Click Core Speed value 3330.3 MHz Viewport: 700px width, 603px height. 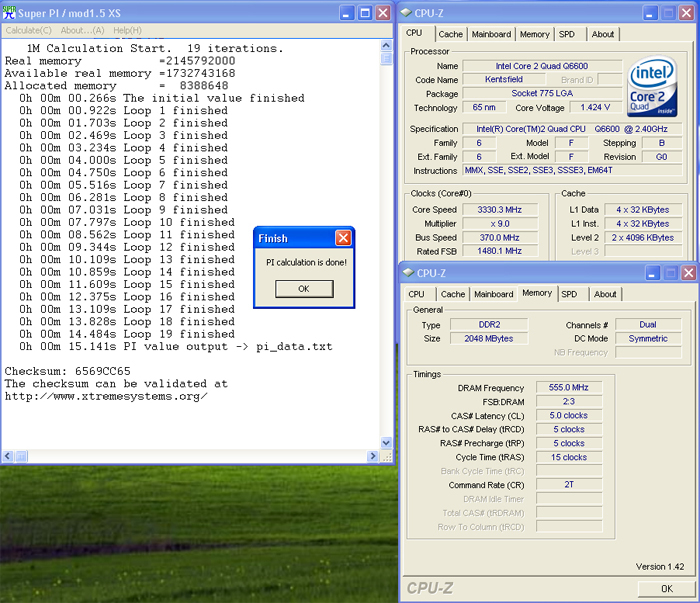500,210
